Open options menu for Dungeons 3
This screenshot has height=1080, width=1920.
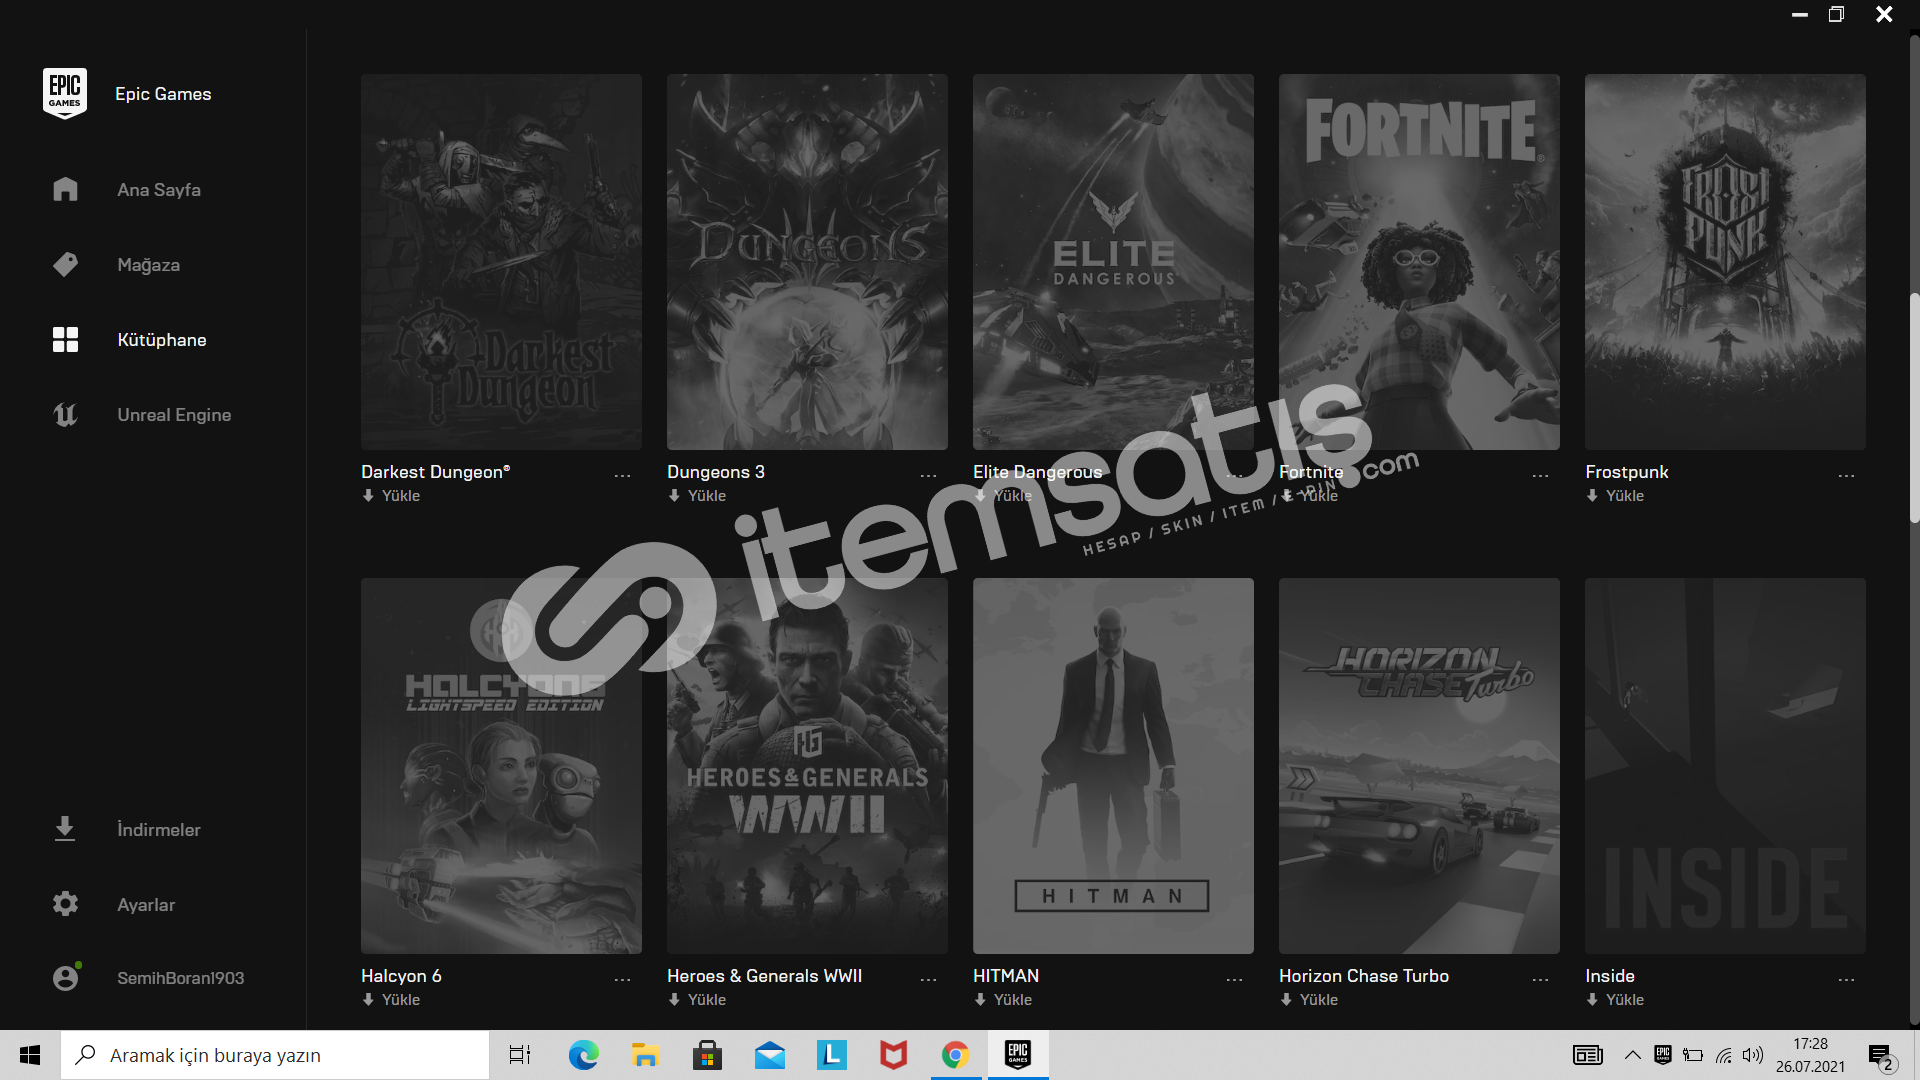(x=928, y=476)
